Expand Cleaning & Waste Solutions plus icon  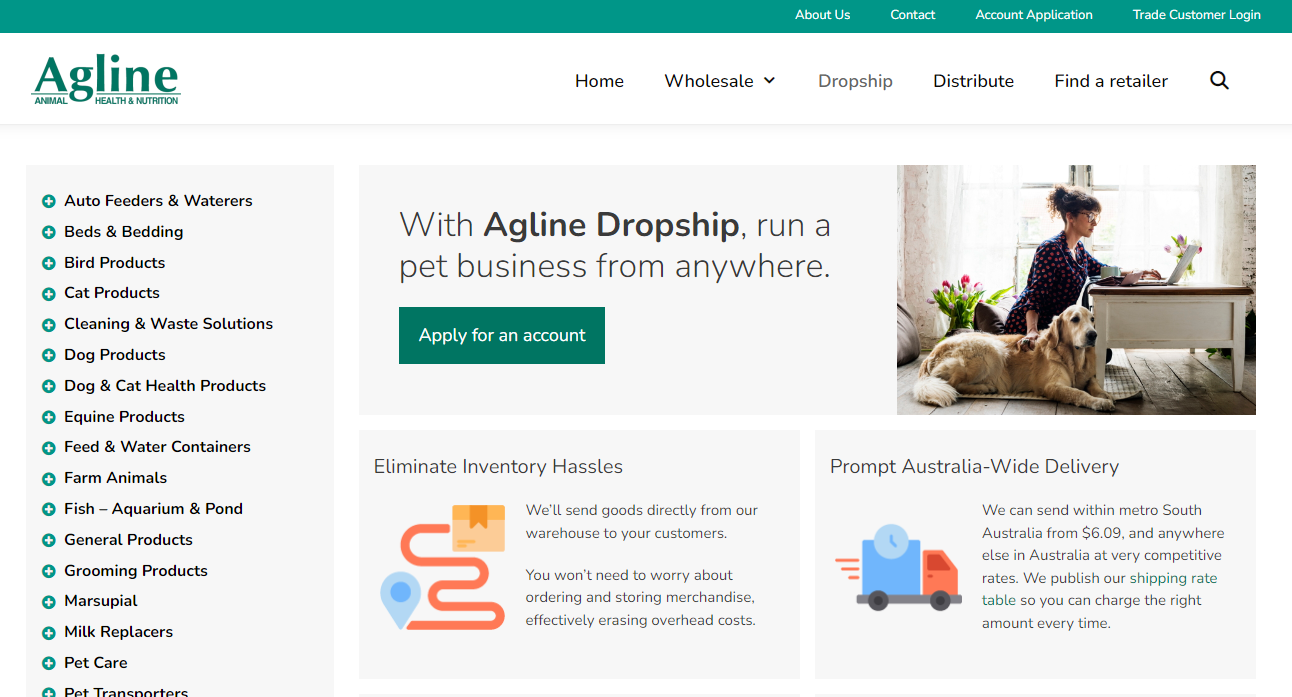pyautogui.click(x=48, y=325)
